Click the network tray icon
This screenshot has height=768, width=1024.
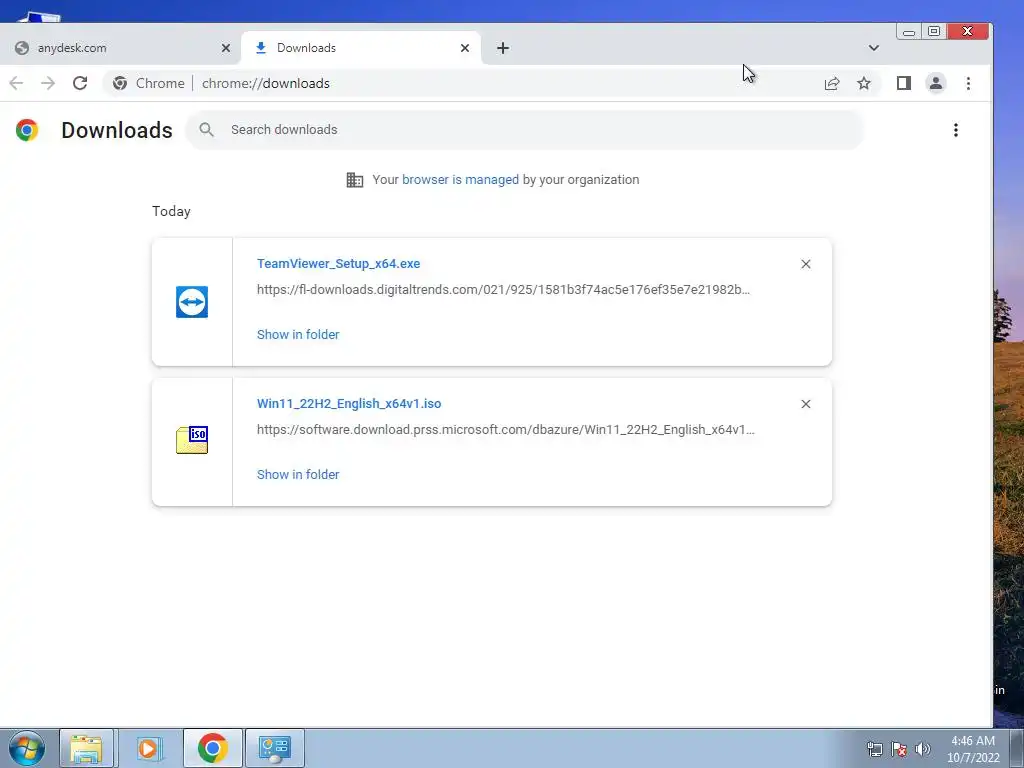click(x=874, y=749)
